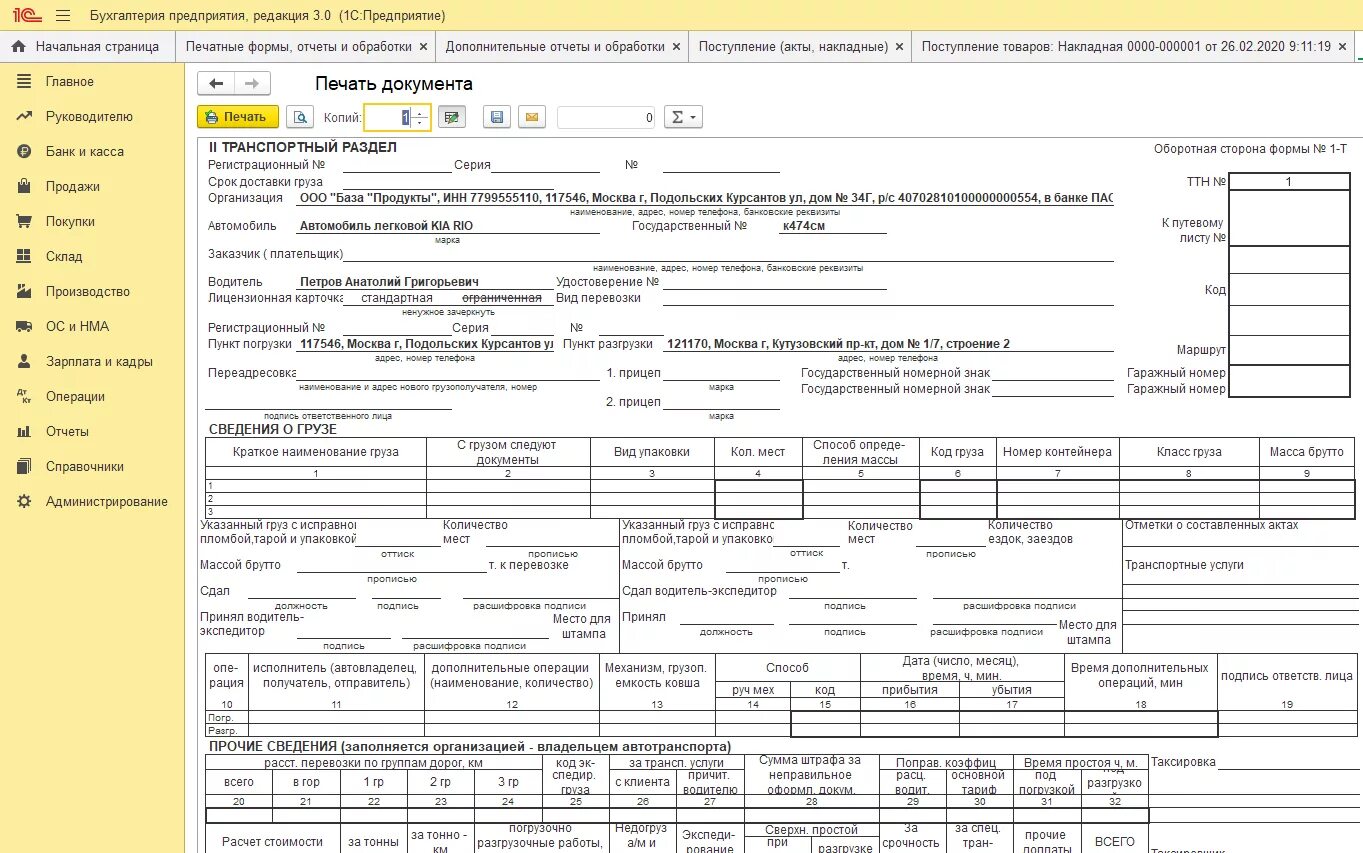1363x853 pixels.
Task: Click the state number к474см
Action: pos(803,226)
